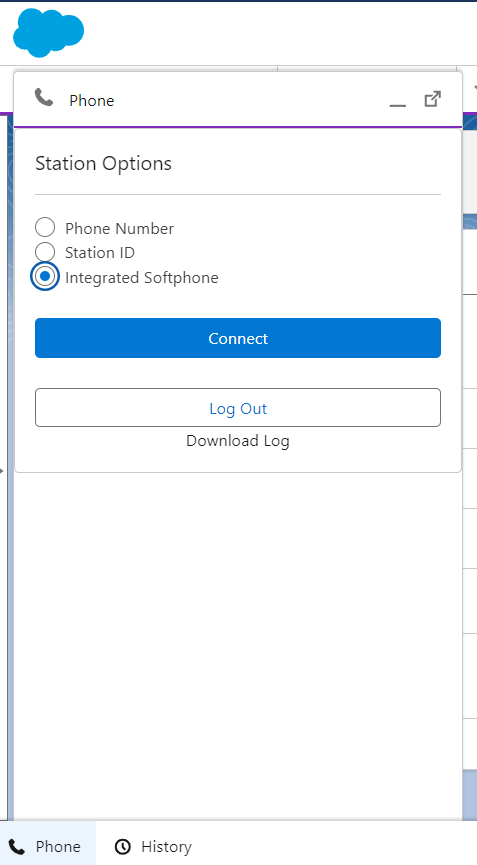Expand the small arrow on the left edge
The image size is (477, 865).
click(x=2, y=471)
